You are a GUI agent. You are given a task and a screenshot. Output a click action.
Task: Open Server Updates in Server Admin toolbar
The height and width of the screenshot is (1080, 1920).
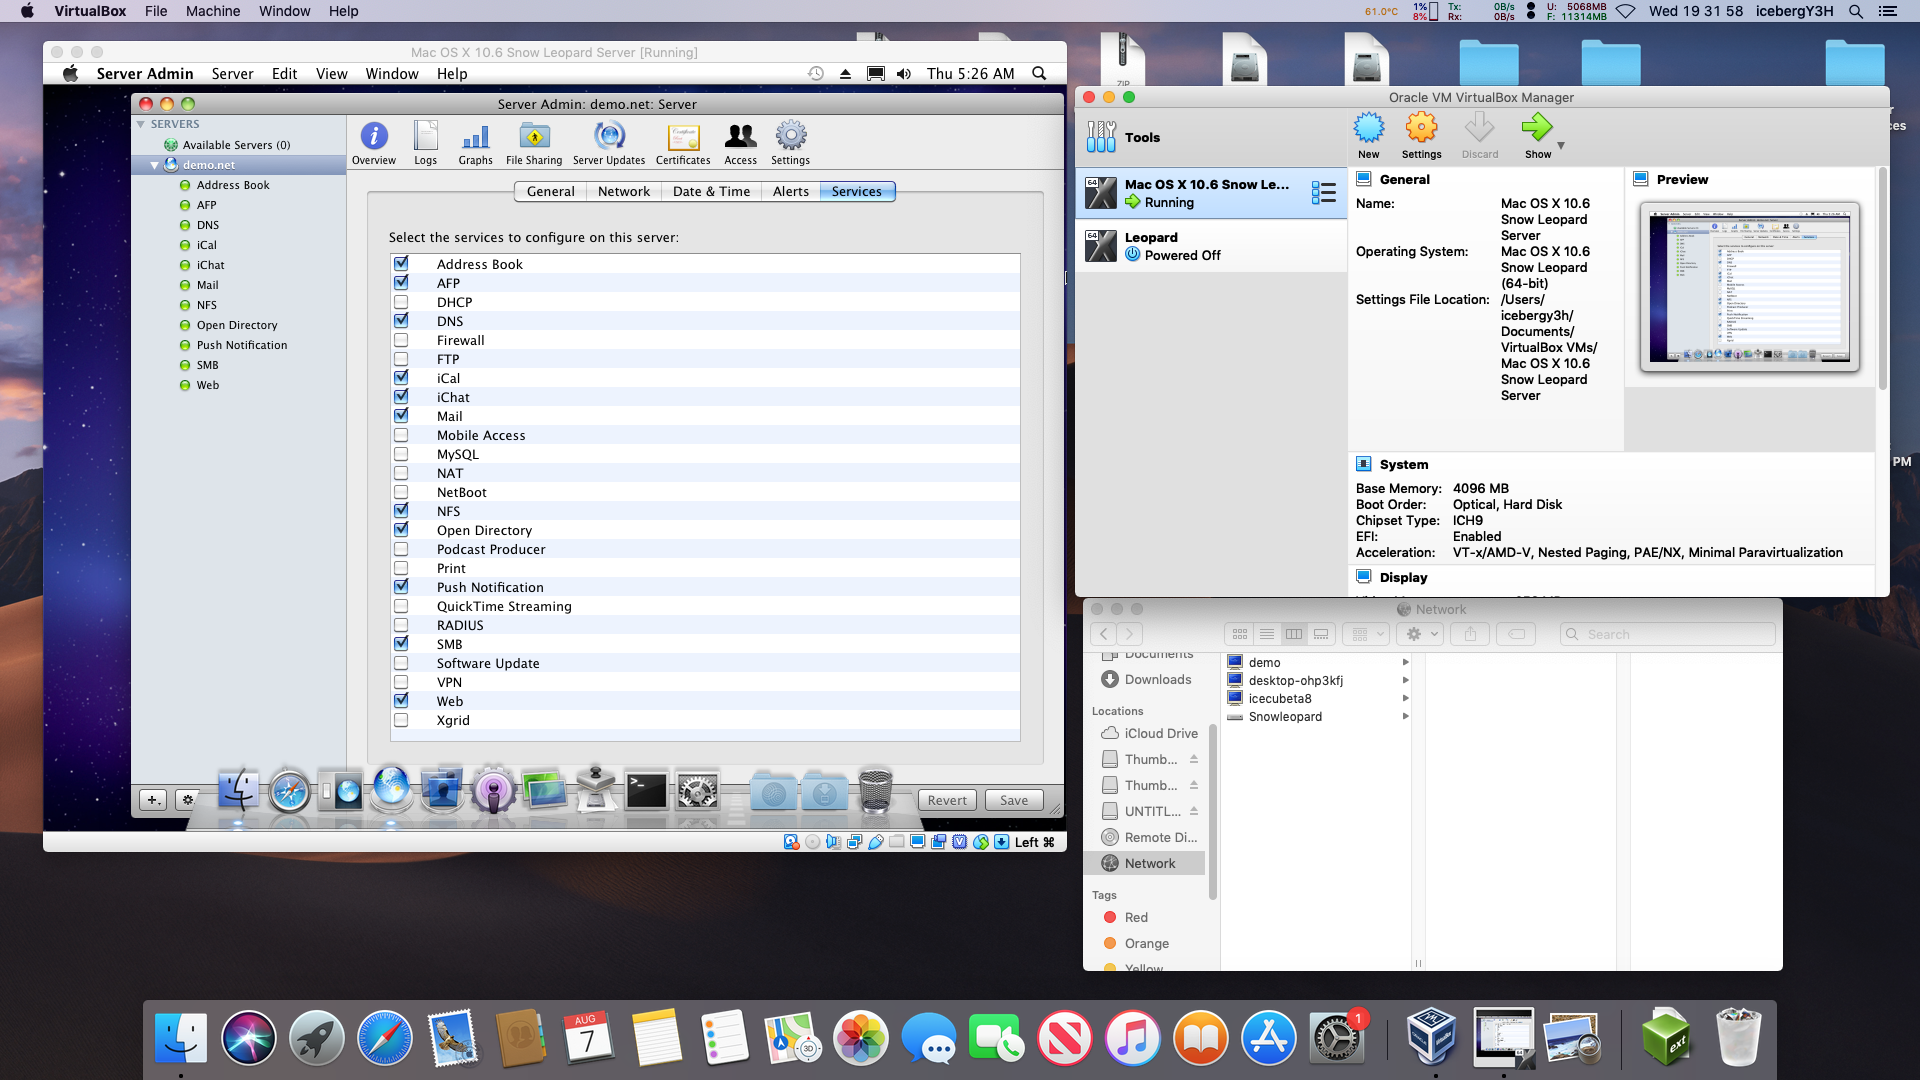click(x=609, y=143)
